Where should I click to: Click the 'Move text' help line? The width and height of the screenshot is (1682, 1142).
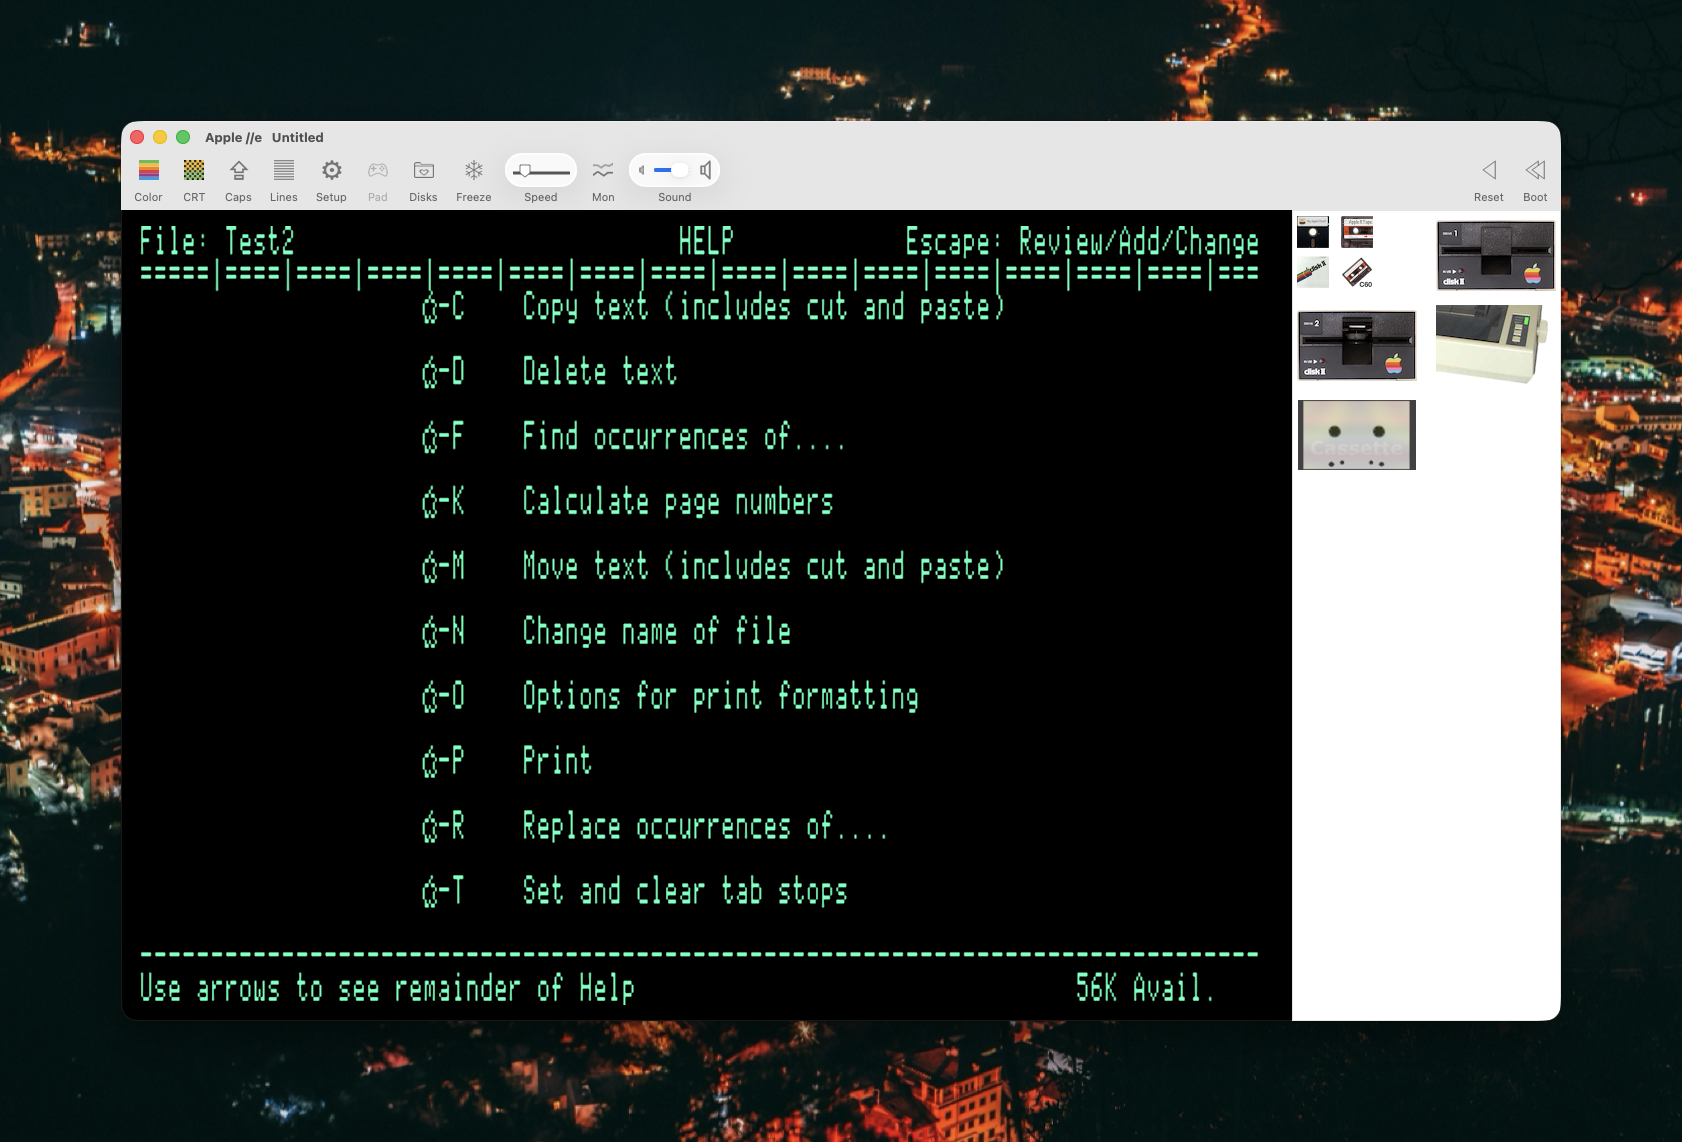coord(713,567)
